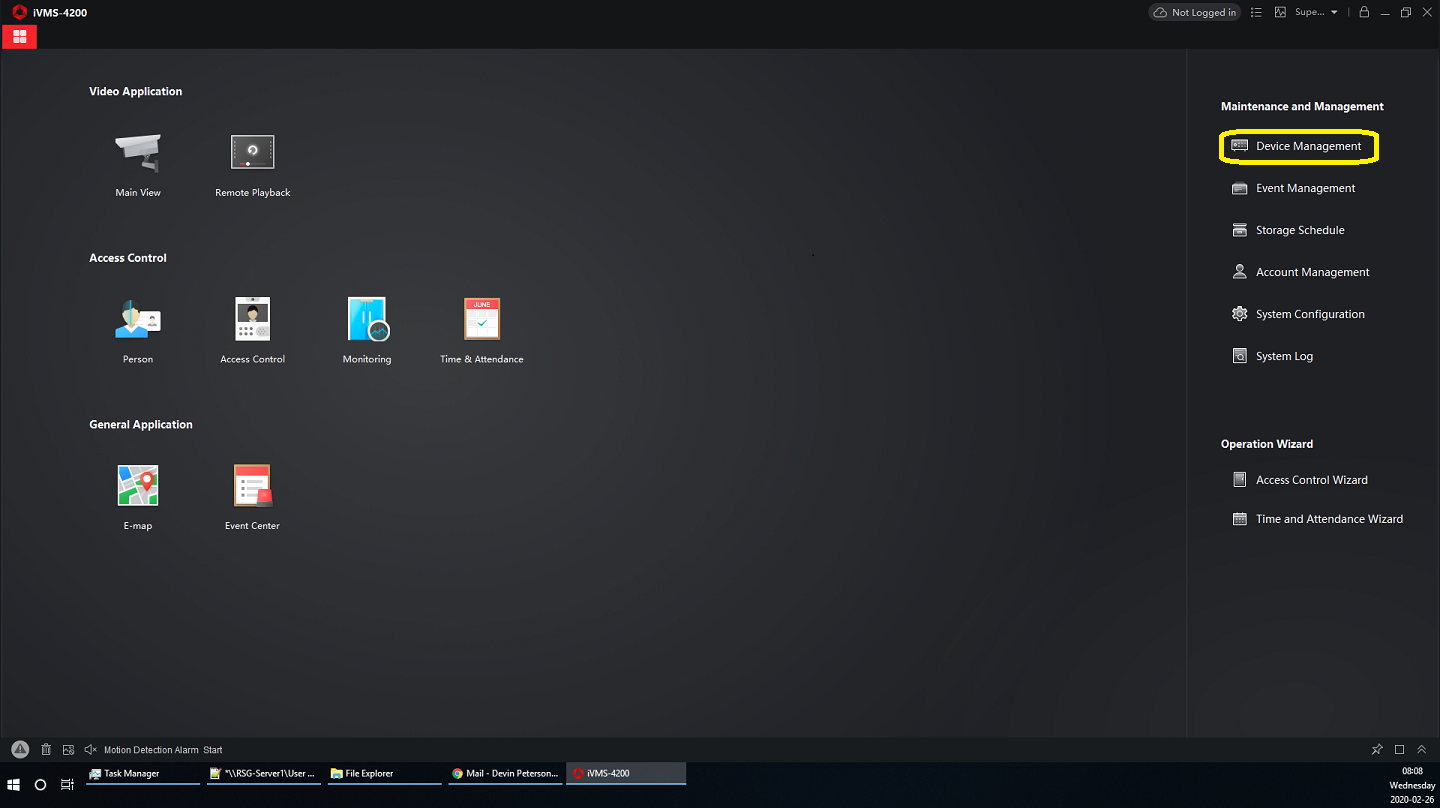Open the Main View camera icon
1440x808 pixels.
click(x=138, y=153)
